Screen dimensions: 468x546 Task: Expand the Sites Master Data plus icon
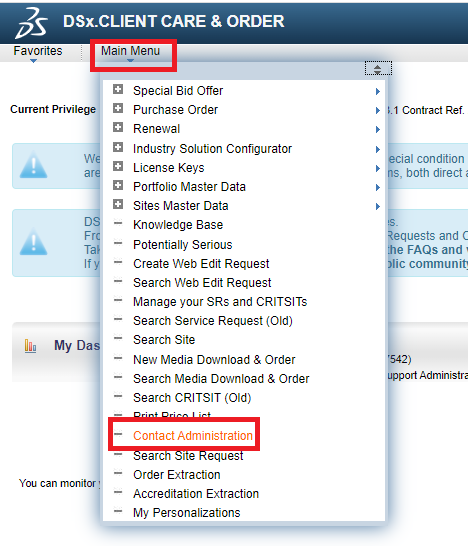pos(118,204)
